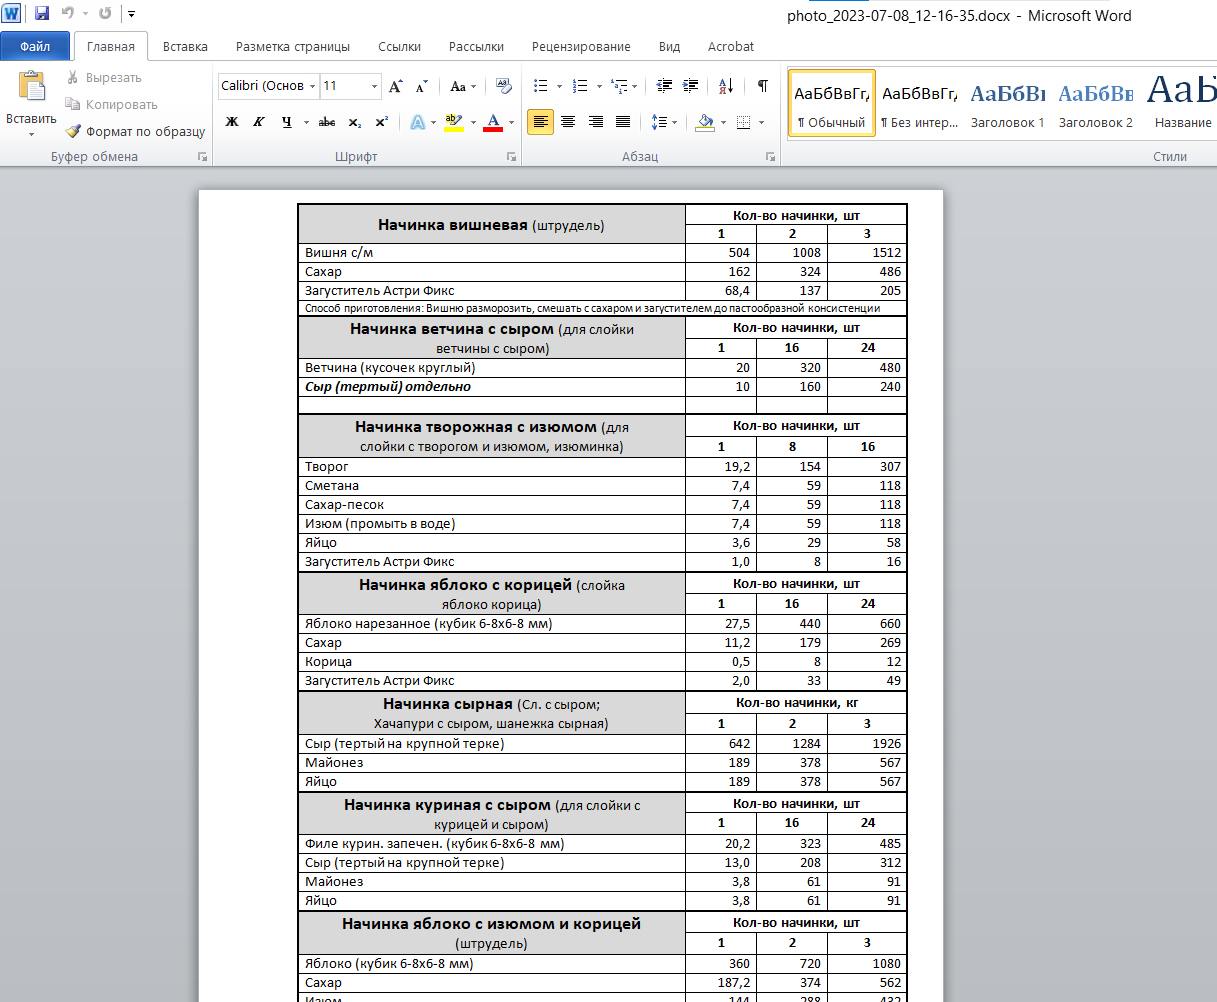This screenshot has height=1002, width=1217.
Task: Decrease font size with shrink icon
Action: (421, 86)
